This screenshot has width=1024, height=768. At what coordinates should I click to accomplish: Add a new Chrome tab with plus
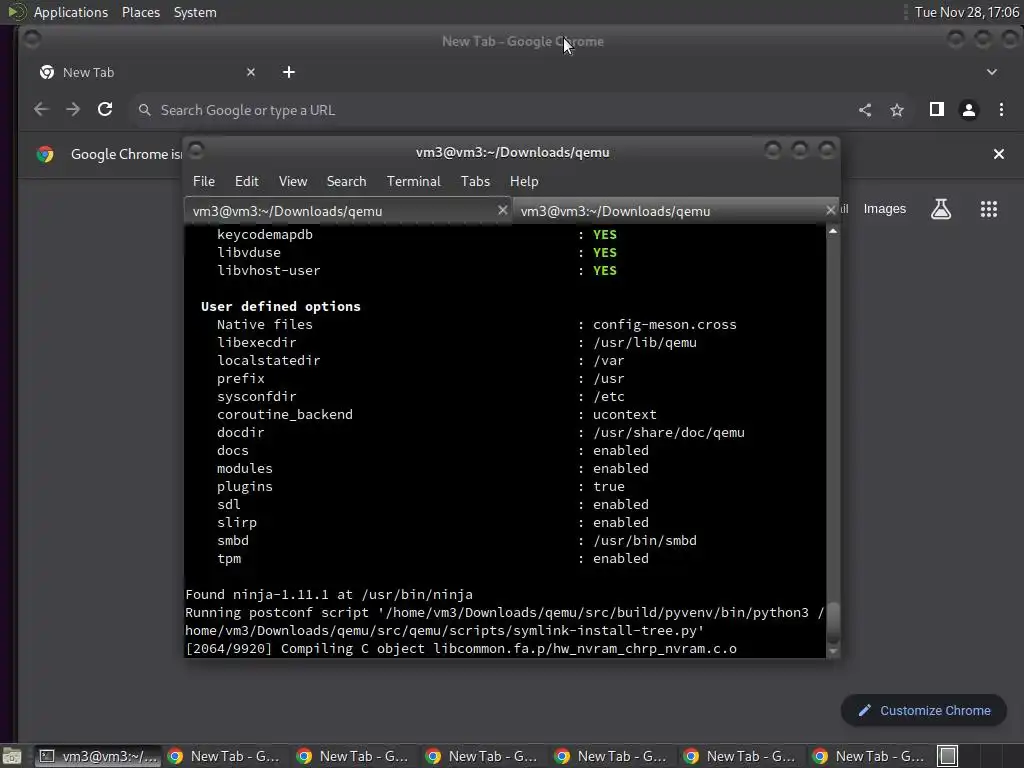[289, 72]
